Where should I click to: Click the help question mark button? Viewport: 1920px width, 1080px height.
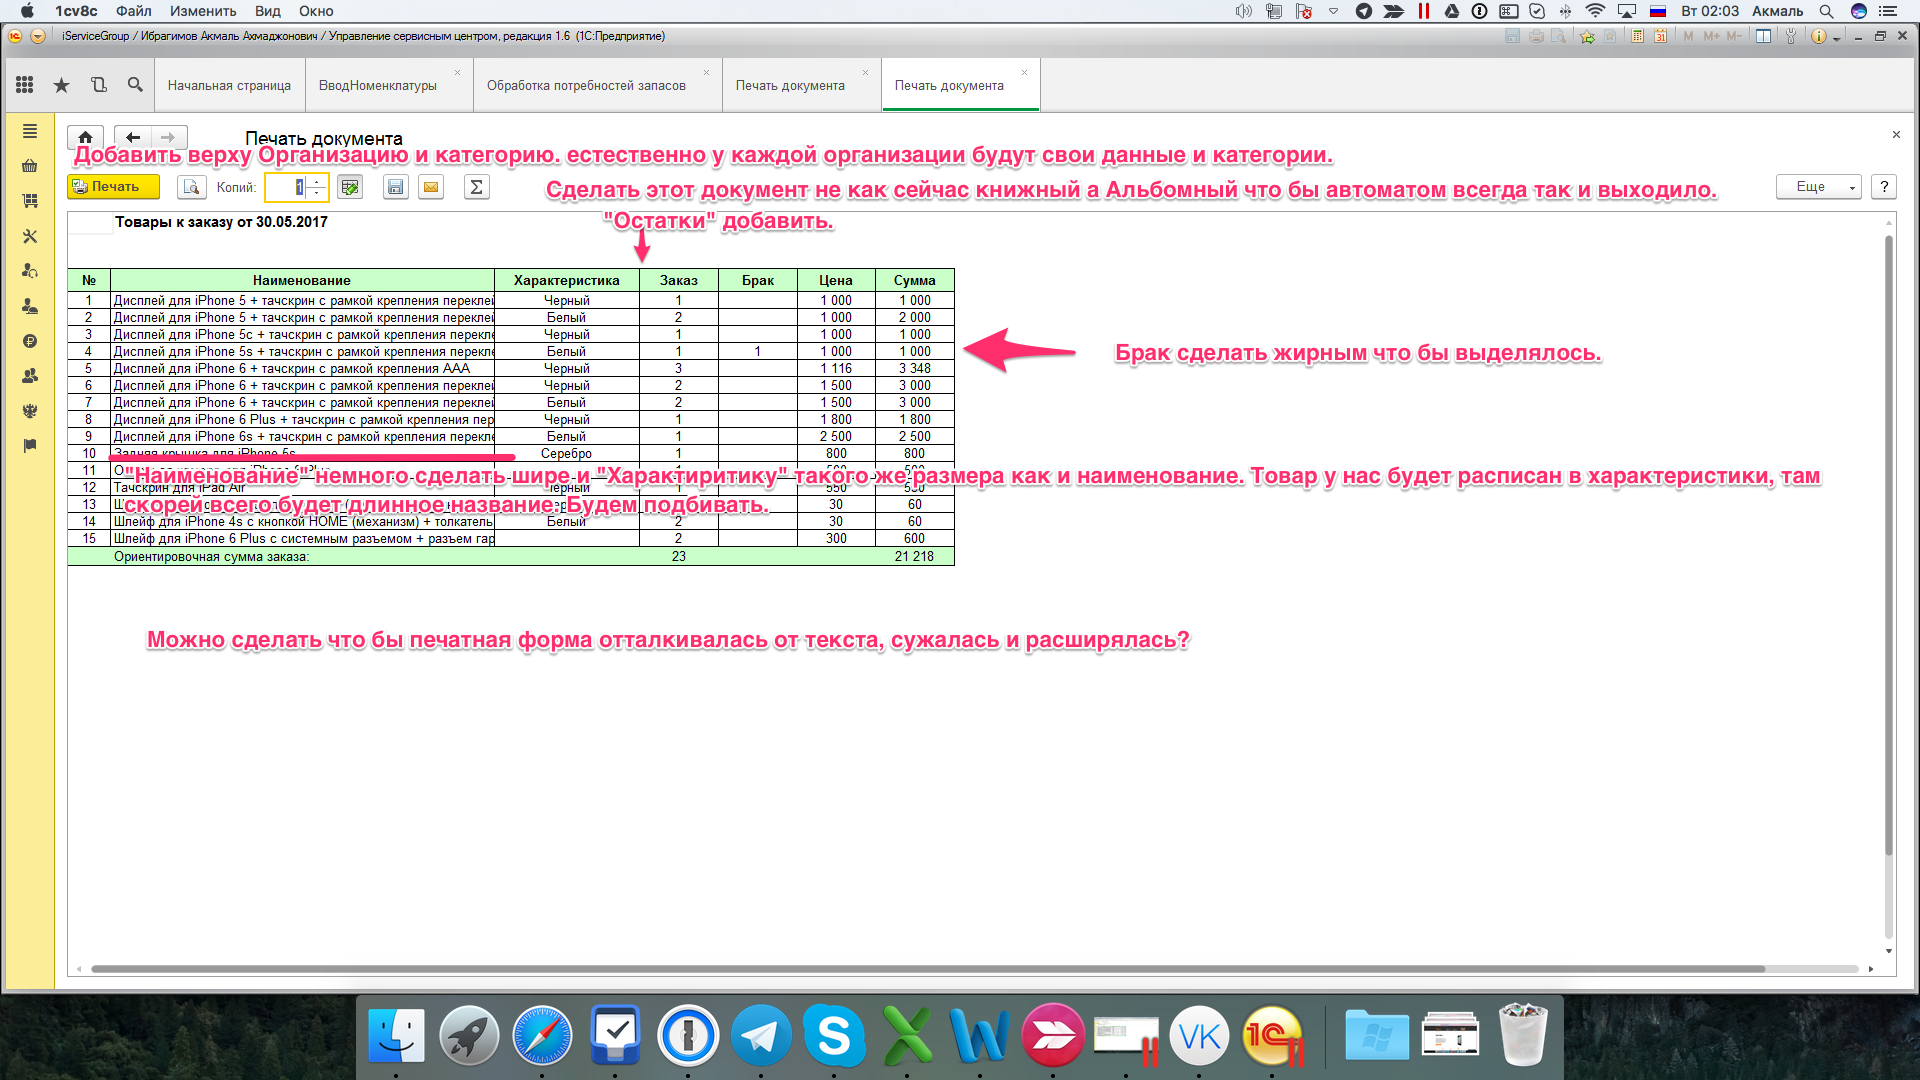(1884, 187)
